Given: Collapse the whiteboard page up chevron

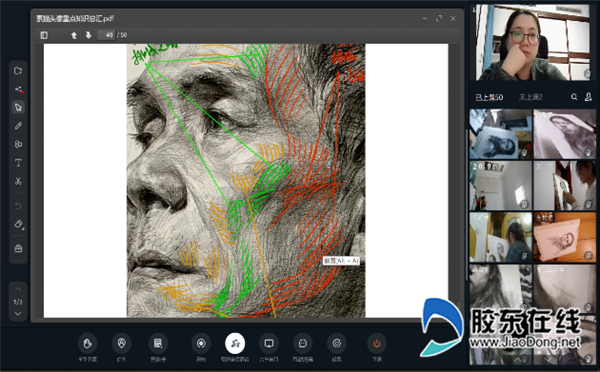Looking at the screenshot, I should pos(18,289).
